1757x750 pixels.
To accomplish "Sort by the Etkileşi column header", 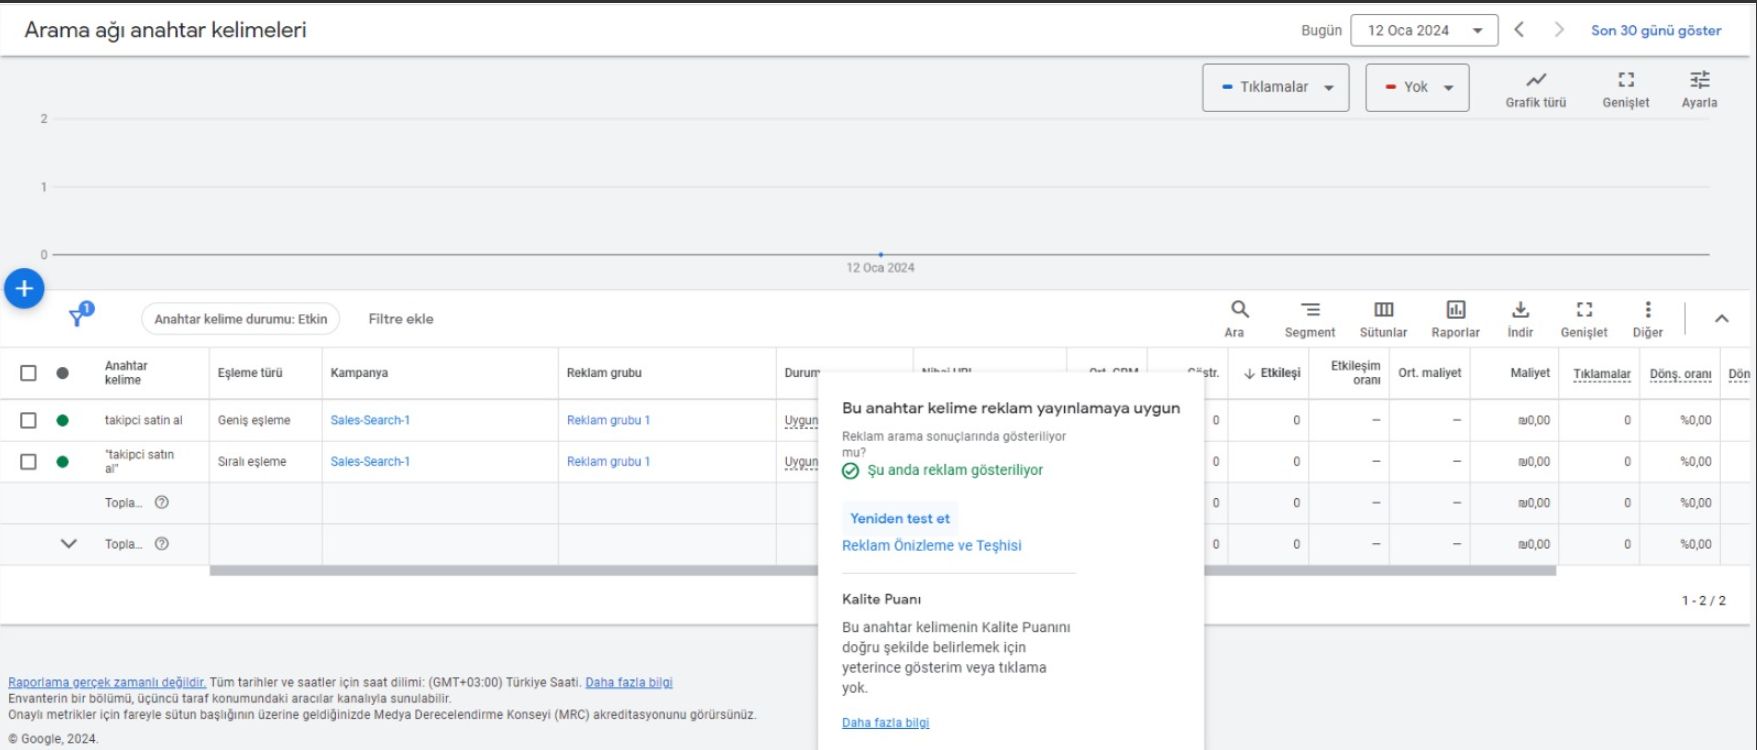I will point(1271,373).
